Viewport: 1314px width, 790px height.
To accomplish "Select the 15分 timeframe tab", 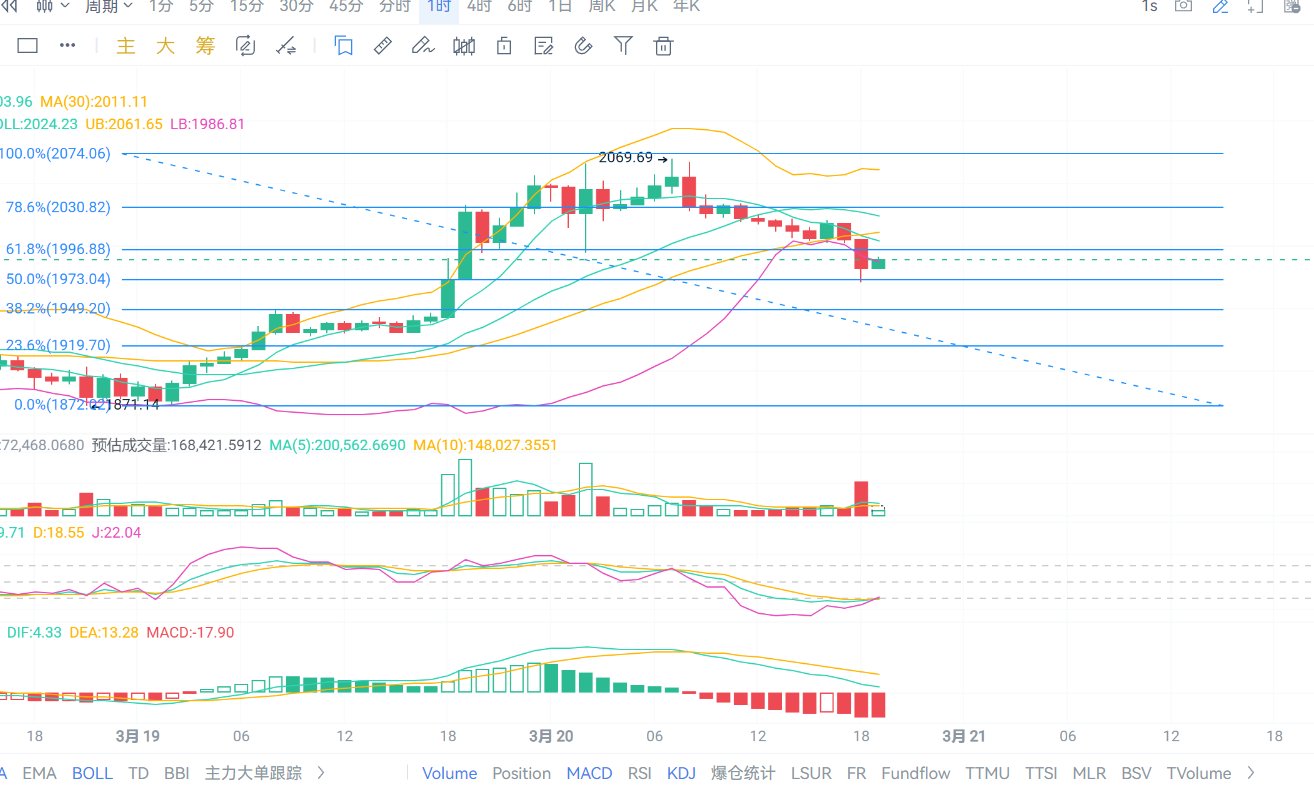I will pos(246,6).
